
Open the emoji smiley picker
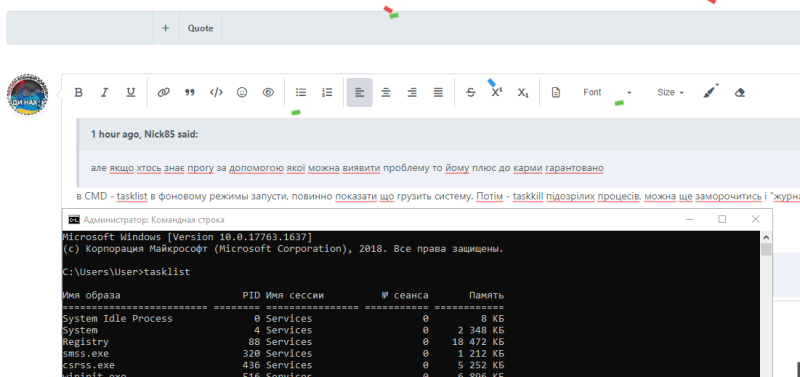coord(242,92)
